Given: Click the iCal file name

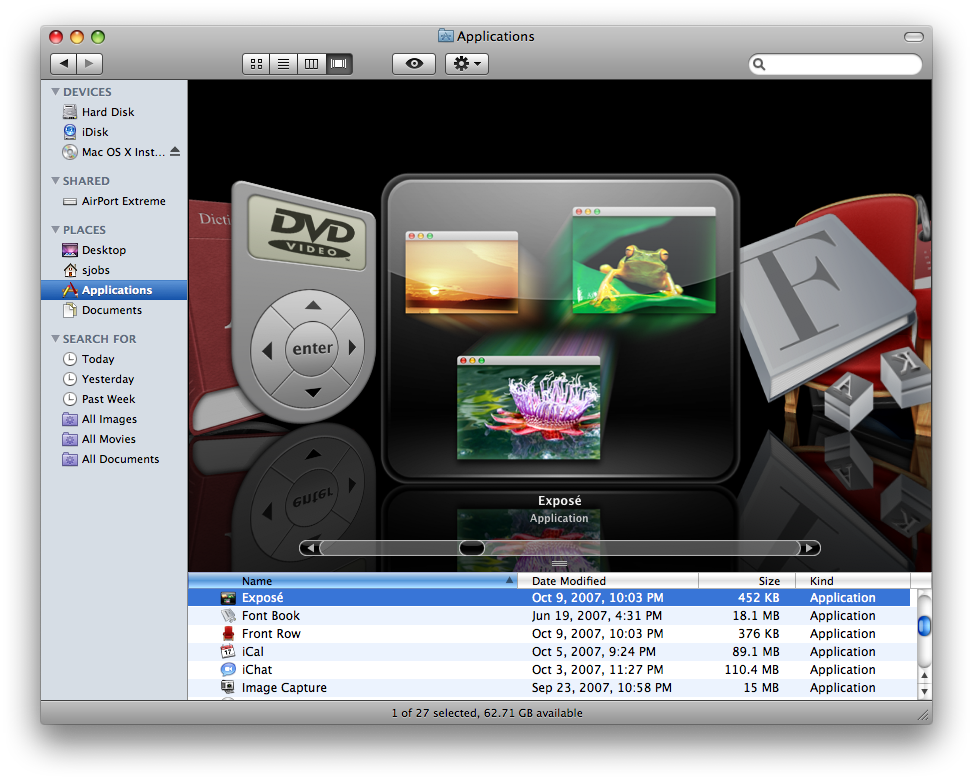Looking at the screenshot, I should [253, 652].
